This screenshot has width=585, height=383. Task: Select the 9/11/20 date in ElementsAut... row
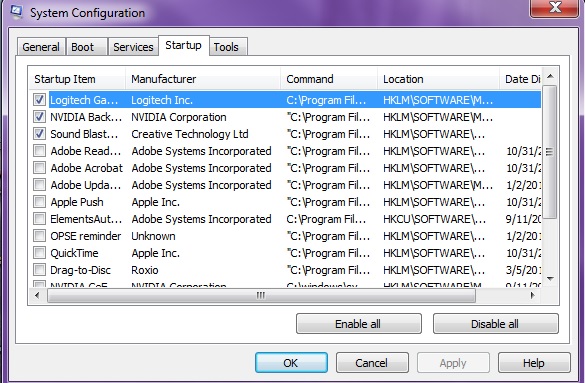pyautogui.click(x=523, y=219)
